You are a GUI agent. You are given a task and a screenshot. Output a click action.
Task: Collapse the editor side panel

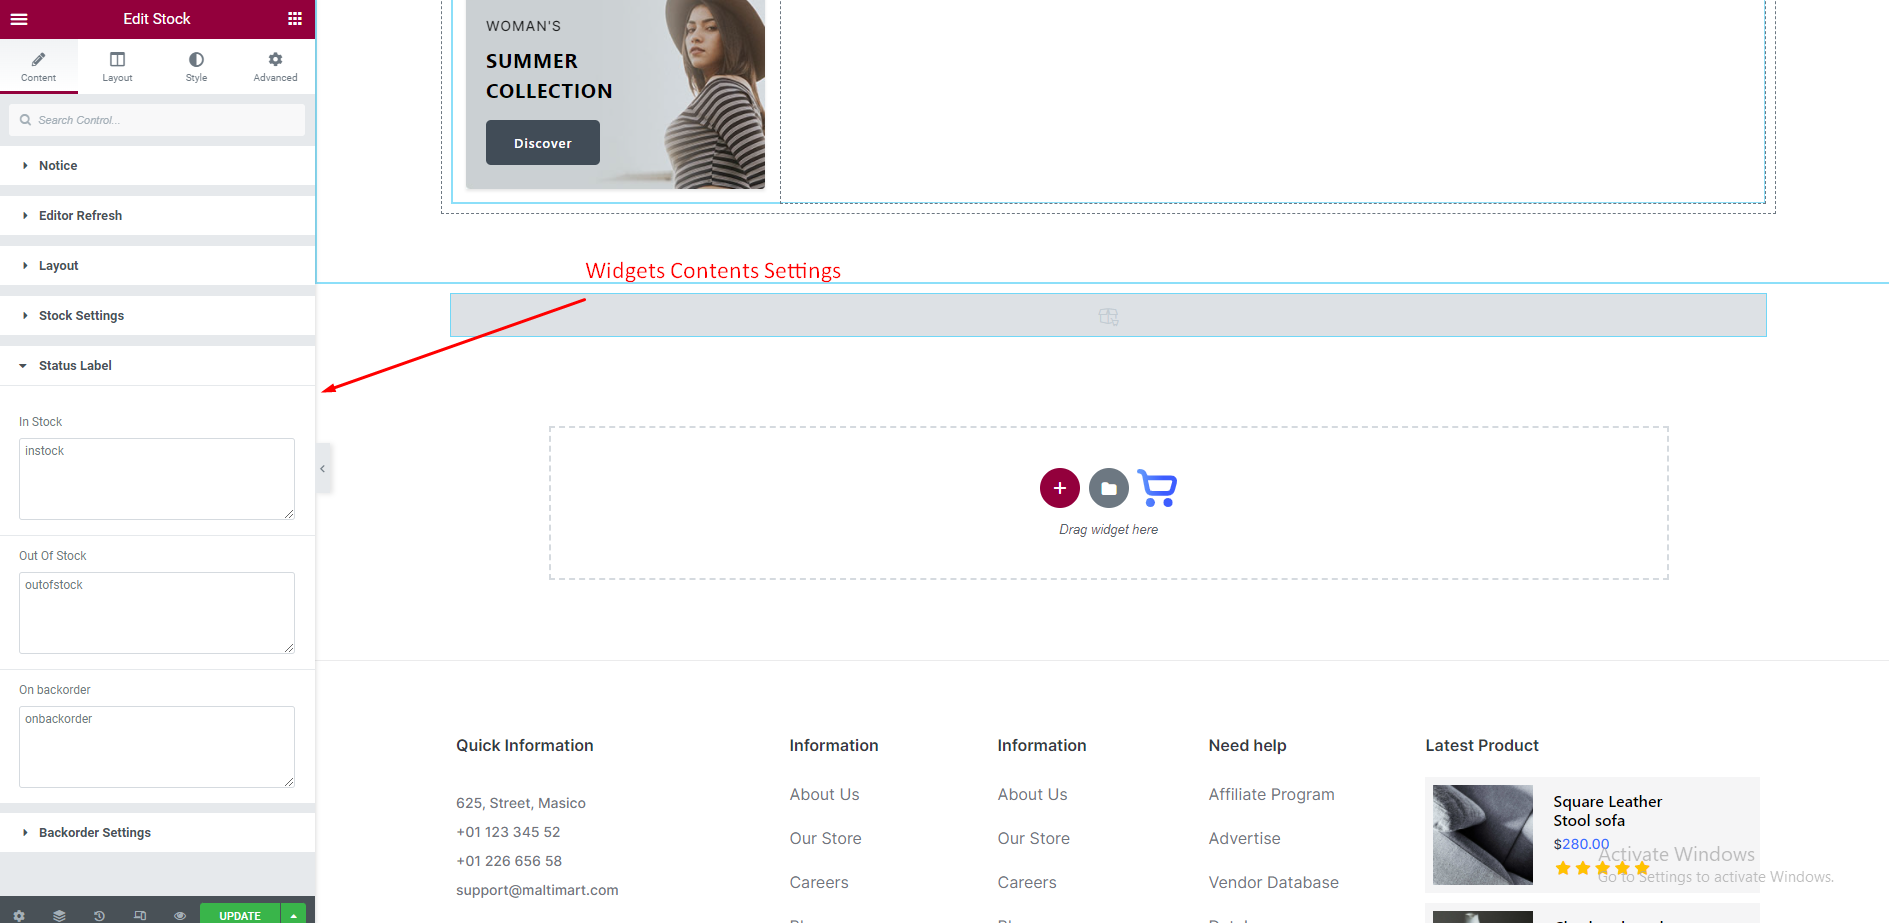click(x=323, y=468)
